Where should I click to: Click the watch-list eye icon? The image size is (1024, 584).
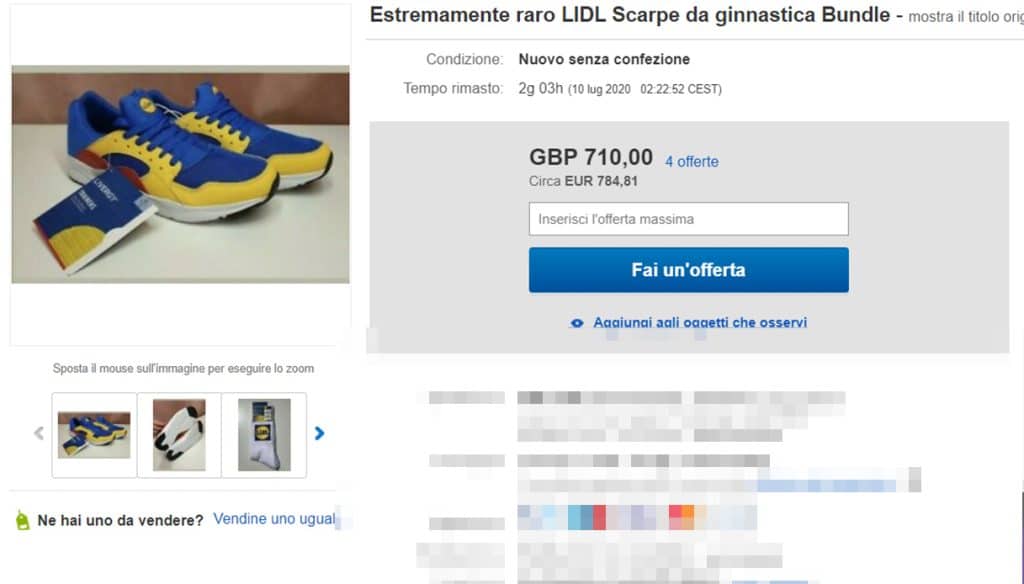tap(577, 323)
